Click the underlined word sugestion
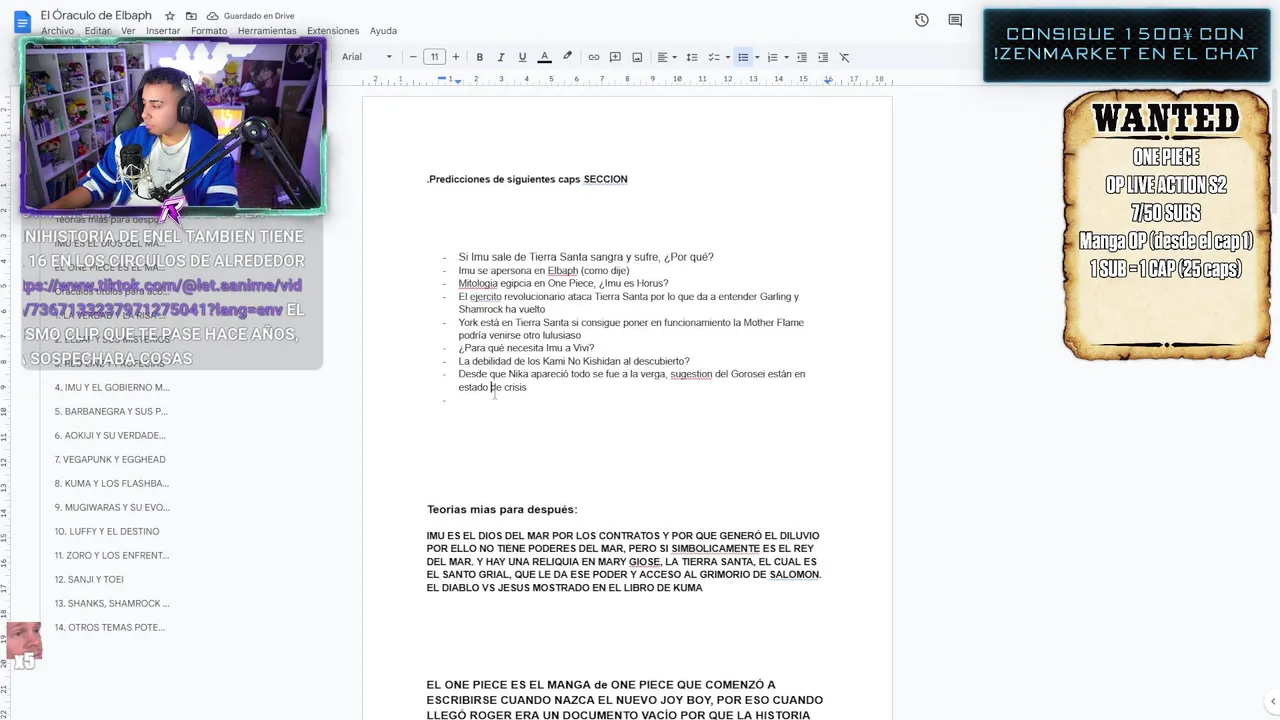The width and height of the screenshot is (1280, 720). coord(691,374)
